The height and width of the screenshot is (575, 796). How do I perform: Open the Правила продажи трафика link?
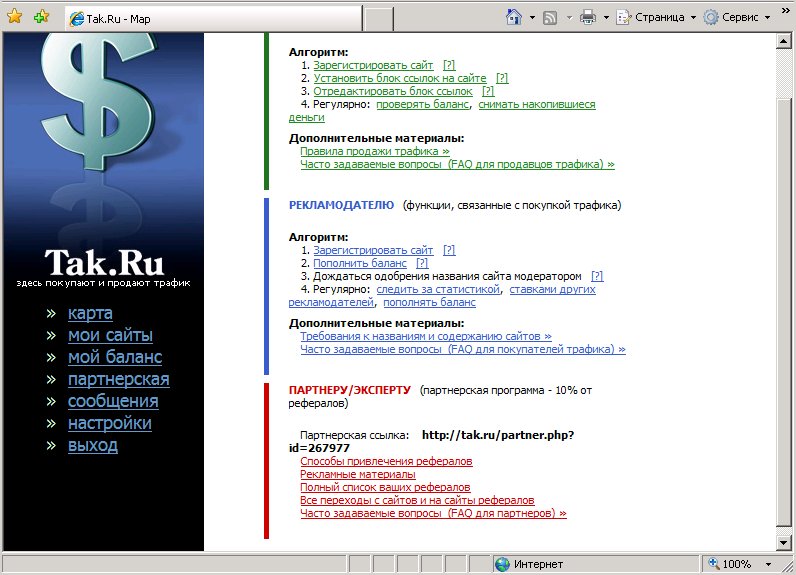(x=375, y=151)
